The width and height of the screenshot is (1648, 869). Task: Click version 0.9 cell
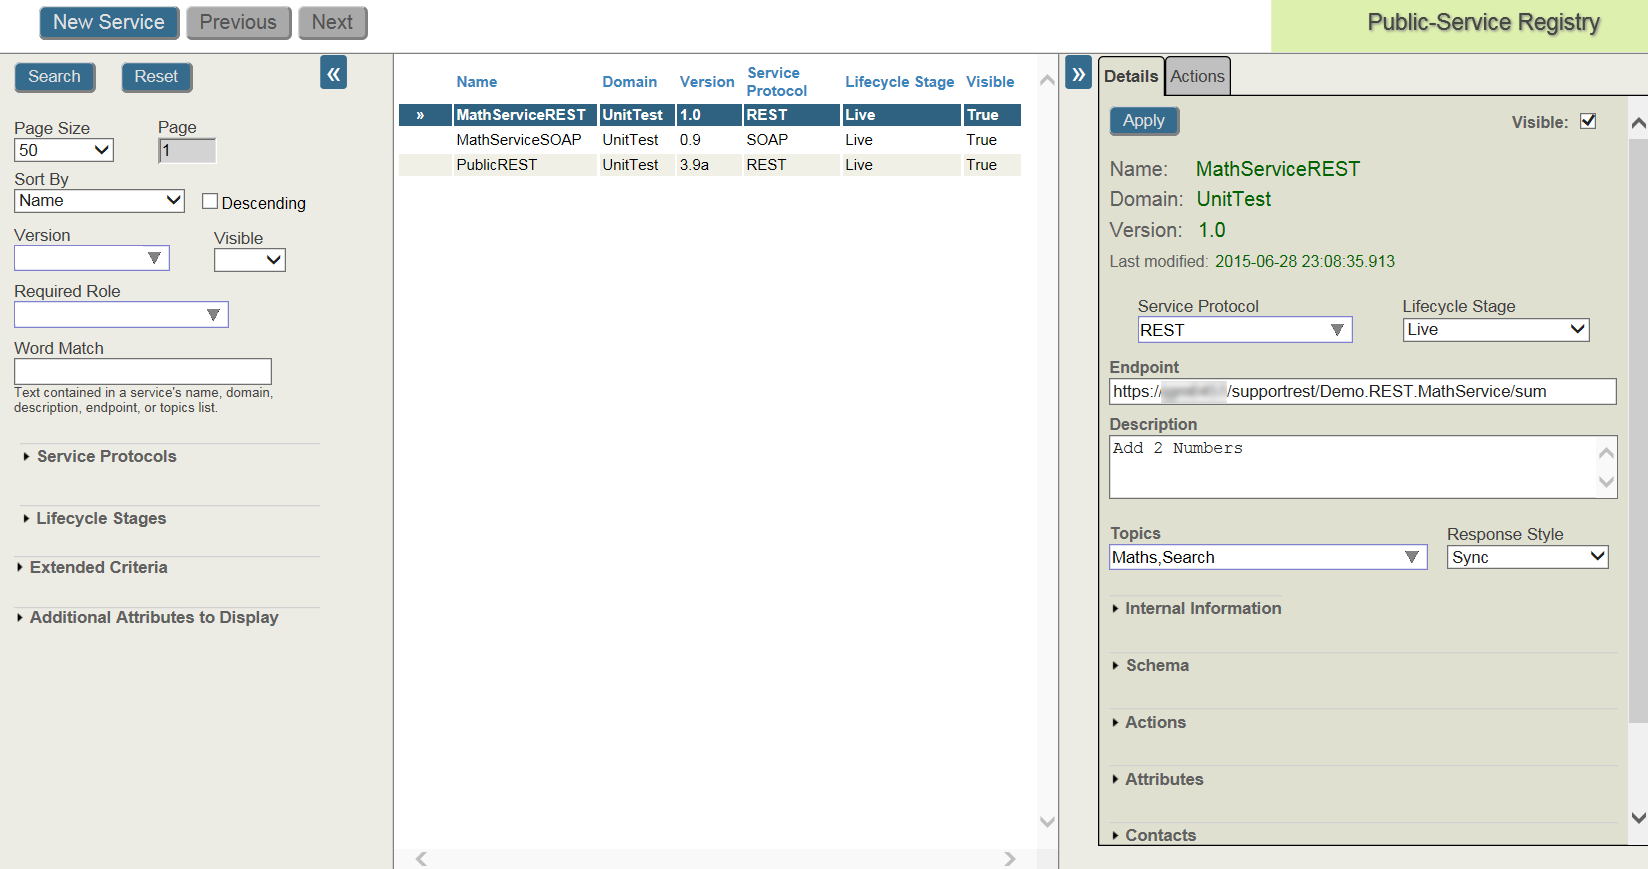coord(708,140)
